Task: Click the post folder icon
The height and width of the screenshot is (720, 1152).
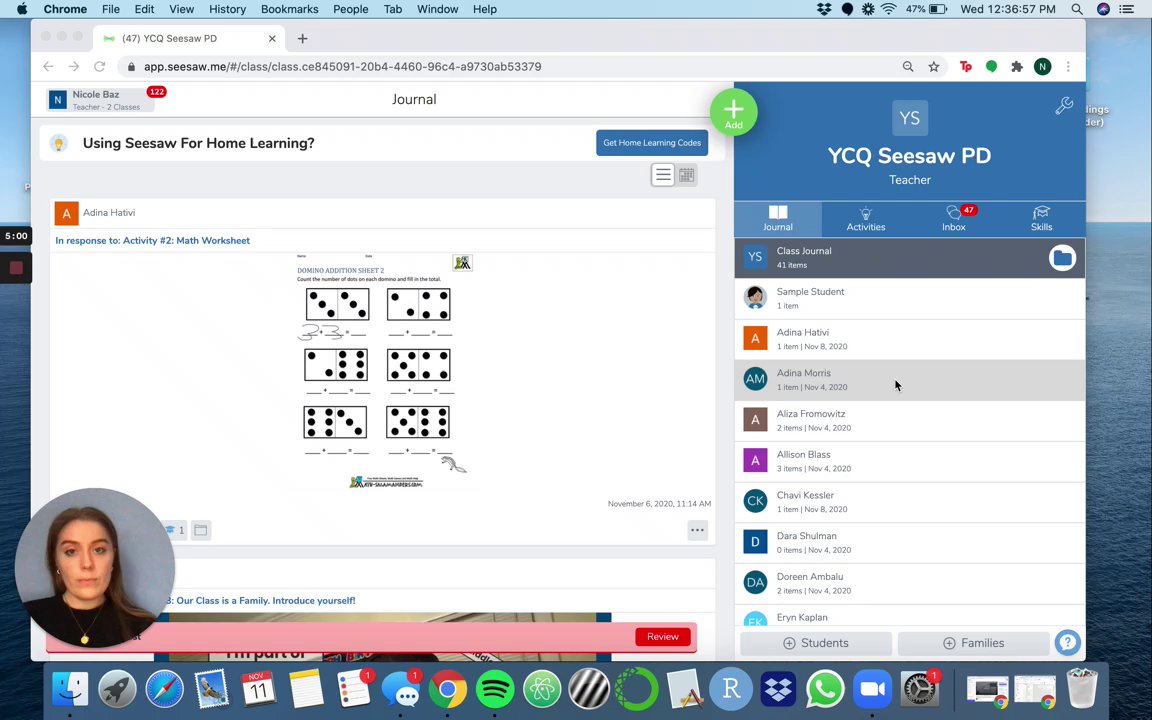Action: (x=201, y=530)
